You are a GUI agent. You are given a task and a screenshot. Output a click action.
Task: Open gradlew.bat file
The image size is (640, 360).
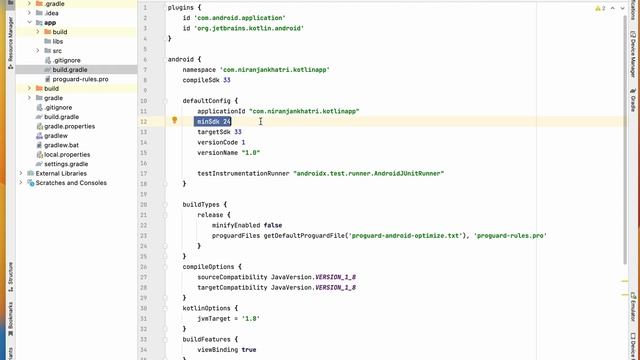pos(62,145)
